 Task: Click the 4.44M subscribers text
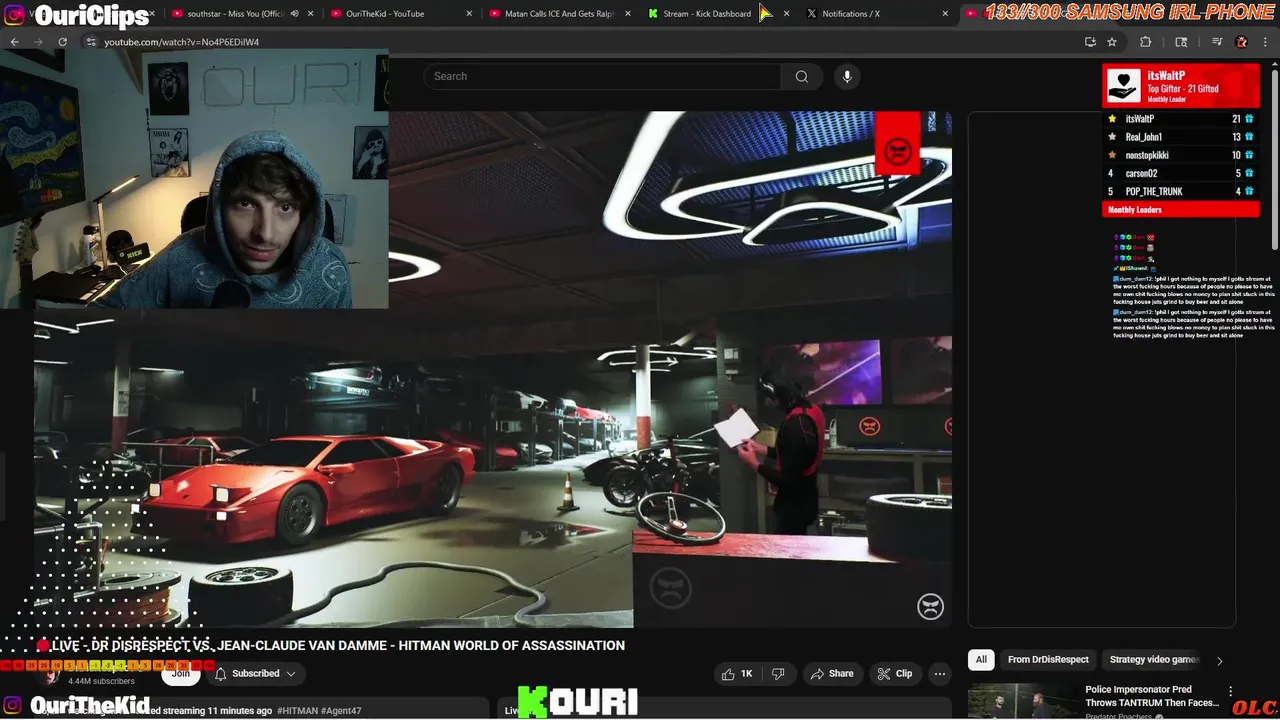(x=101, y=681)
